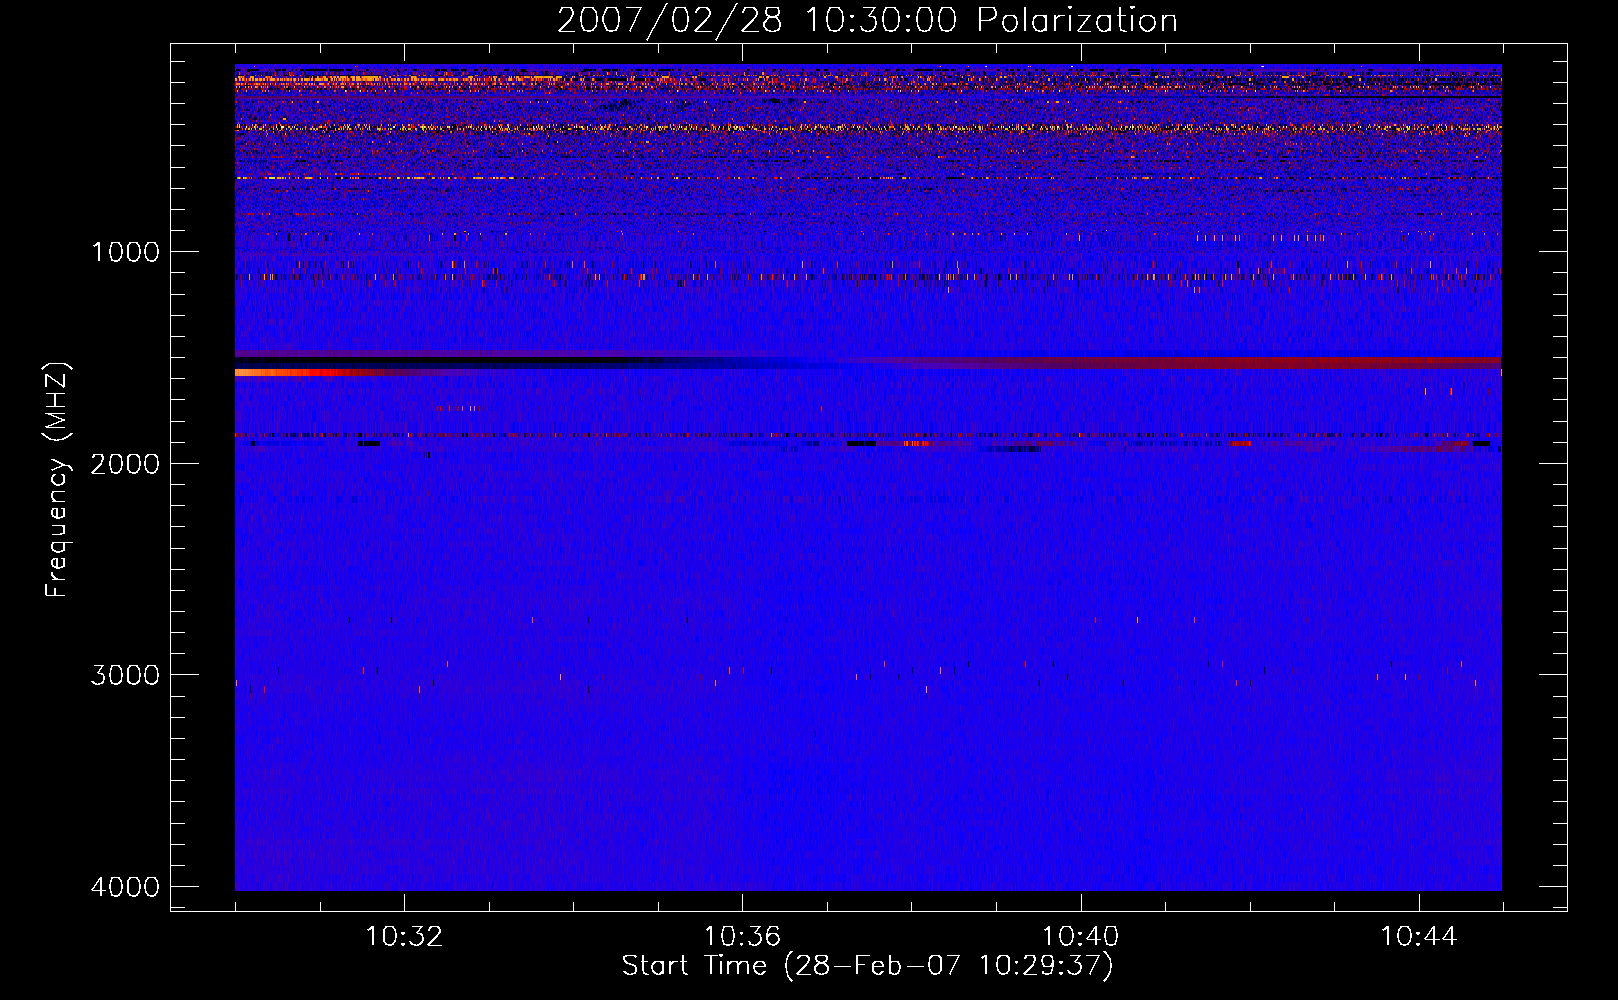Select the 'Frequency (MHZ)' y-axis label
The height and width of the screenshot is (1000, 1618).
tap(58, 480)
